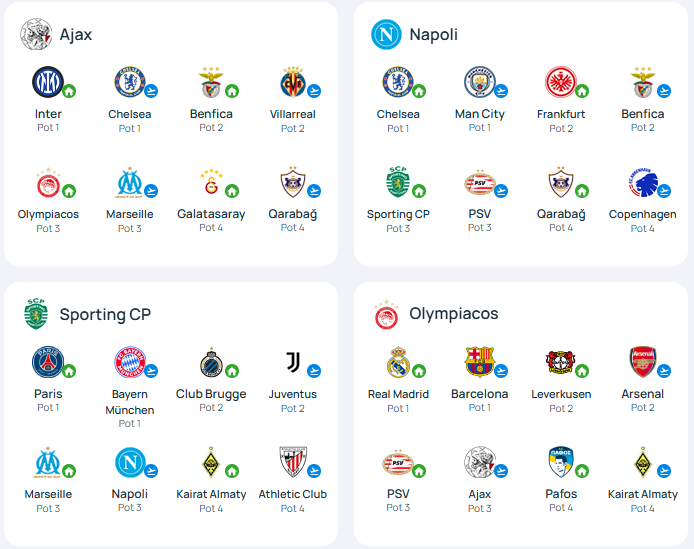
Task: Click Pot 1 label under Inter
Action: pos(48,128)
